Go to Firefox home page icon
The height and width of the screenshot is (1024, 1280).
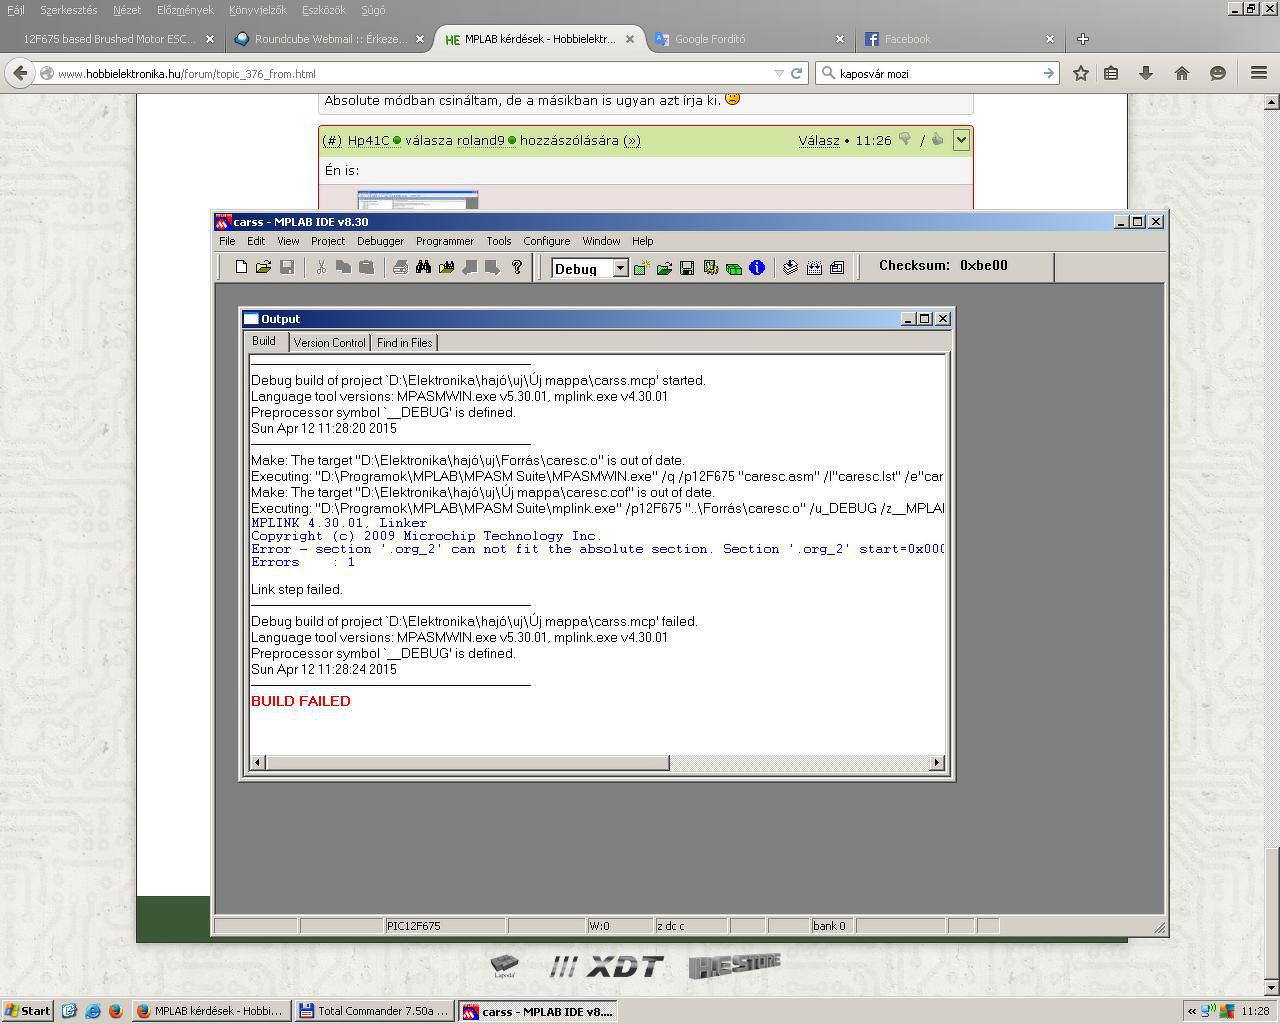click(1182, 73)
